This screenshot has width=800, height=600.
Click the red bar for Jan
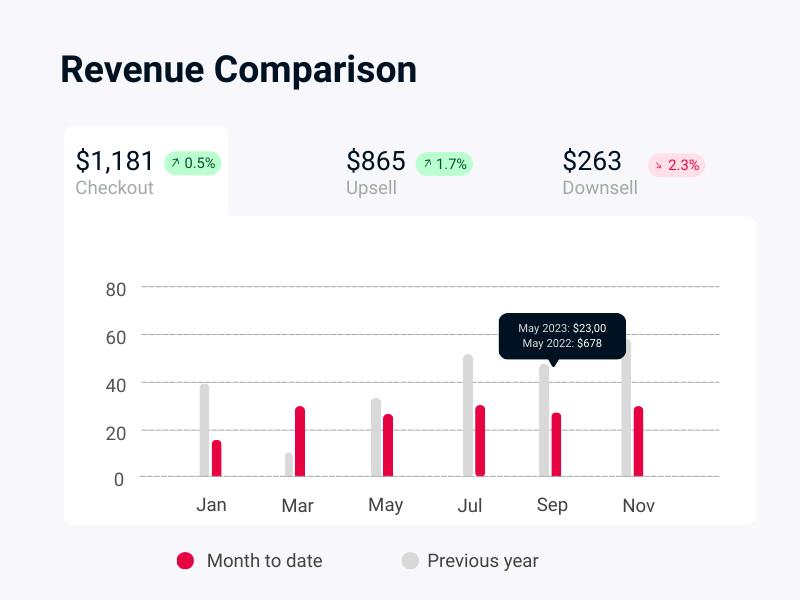pos(217,458)
